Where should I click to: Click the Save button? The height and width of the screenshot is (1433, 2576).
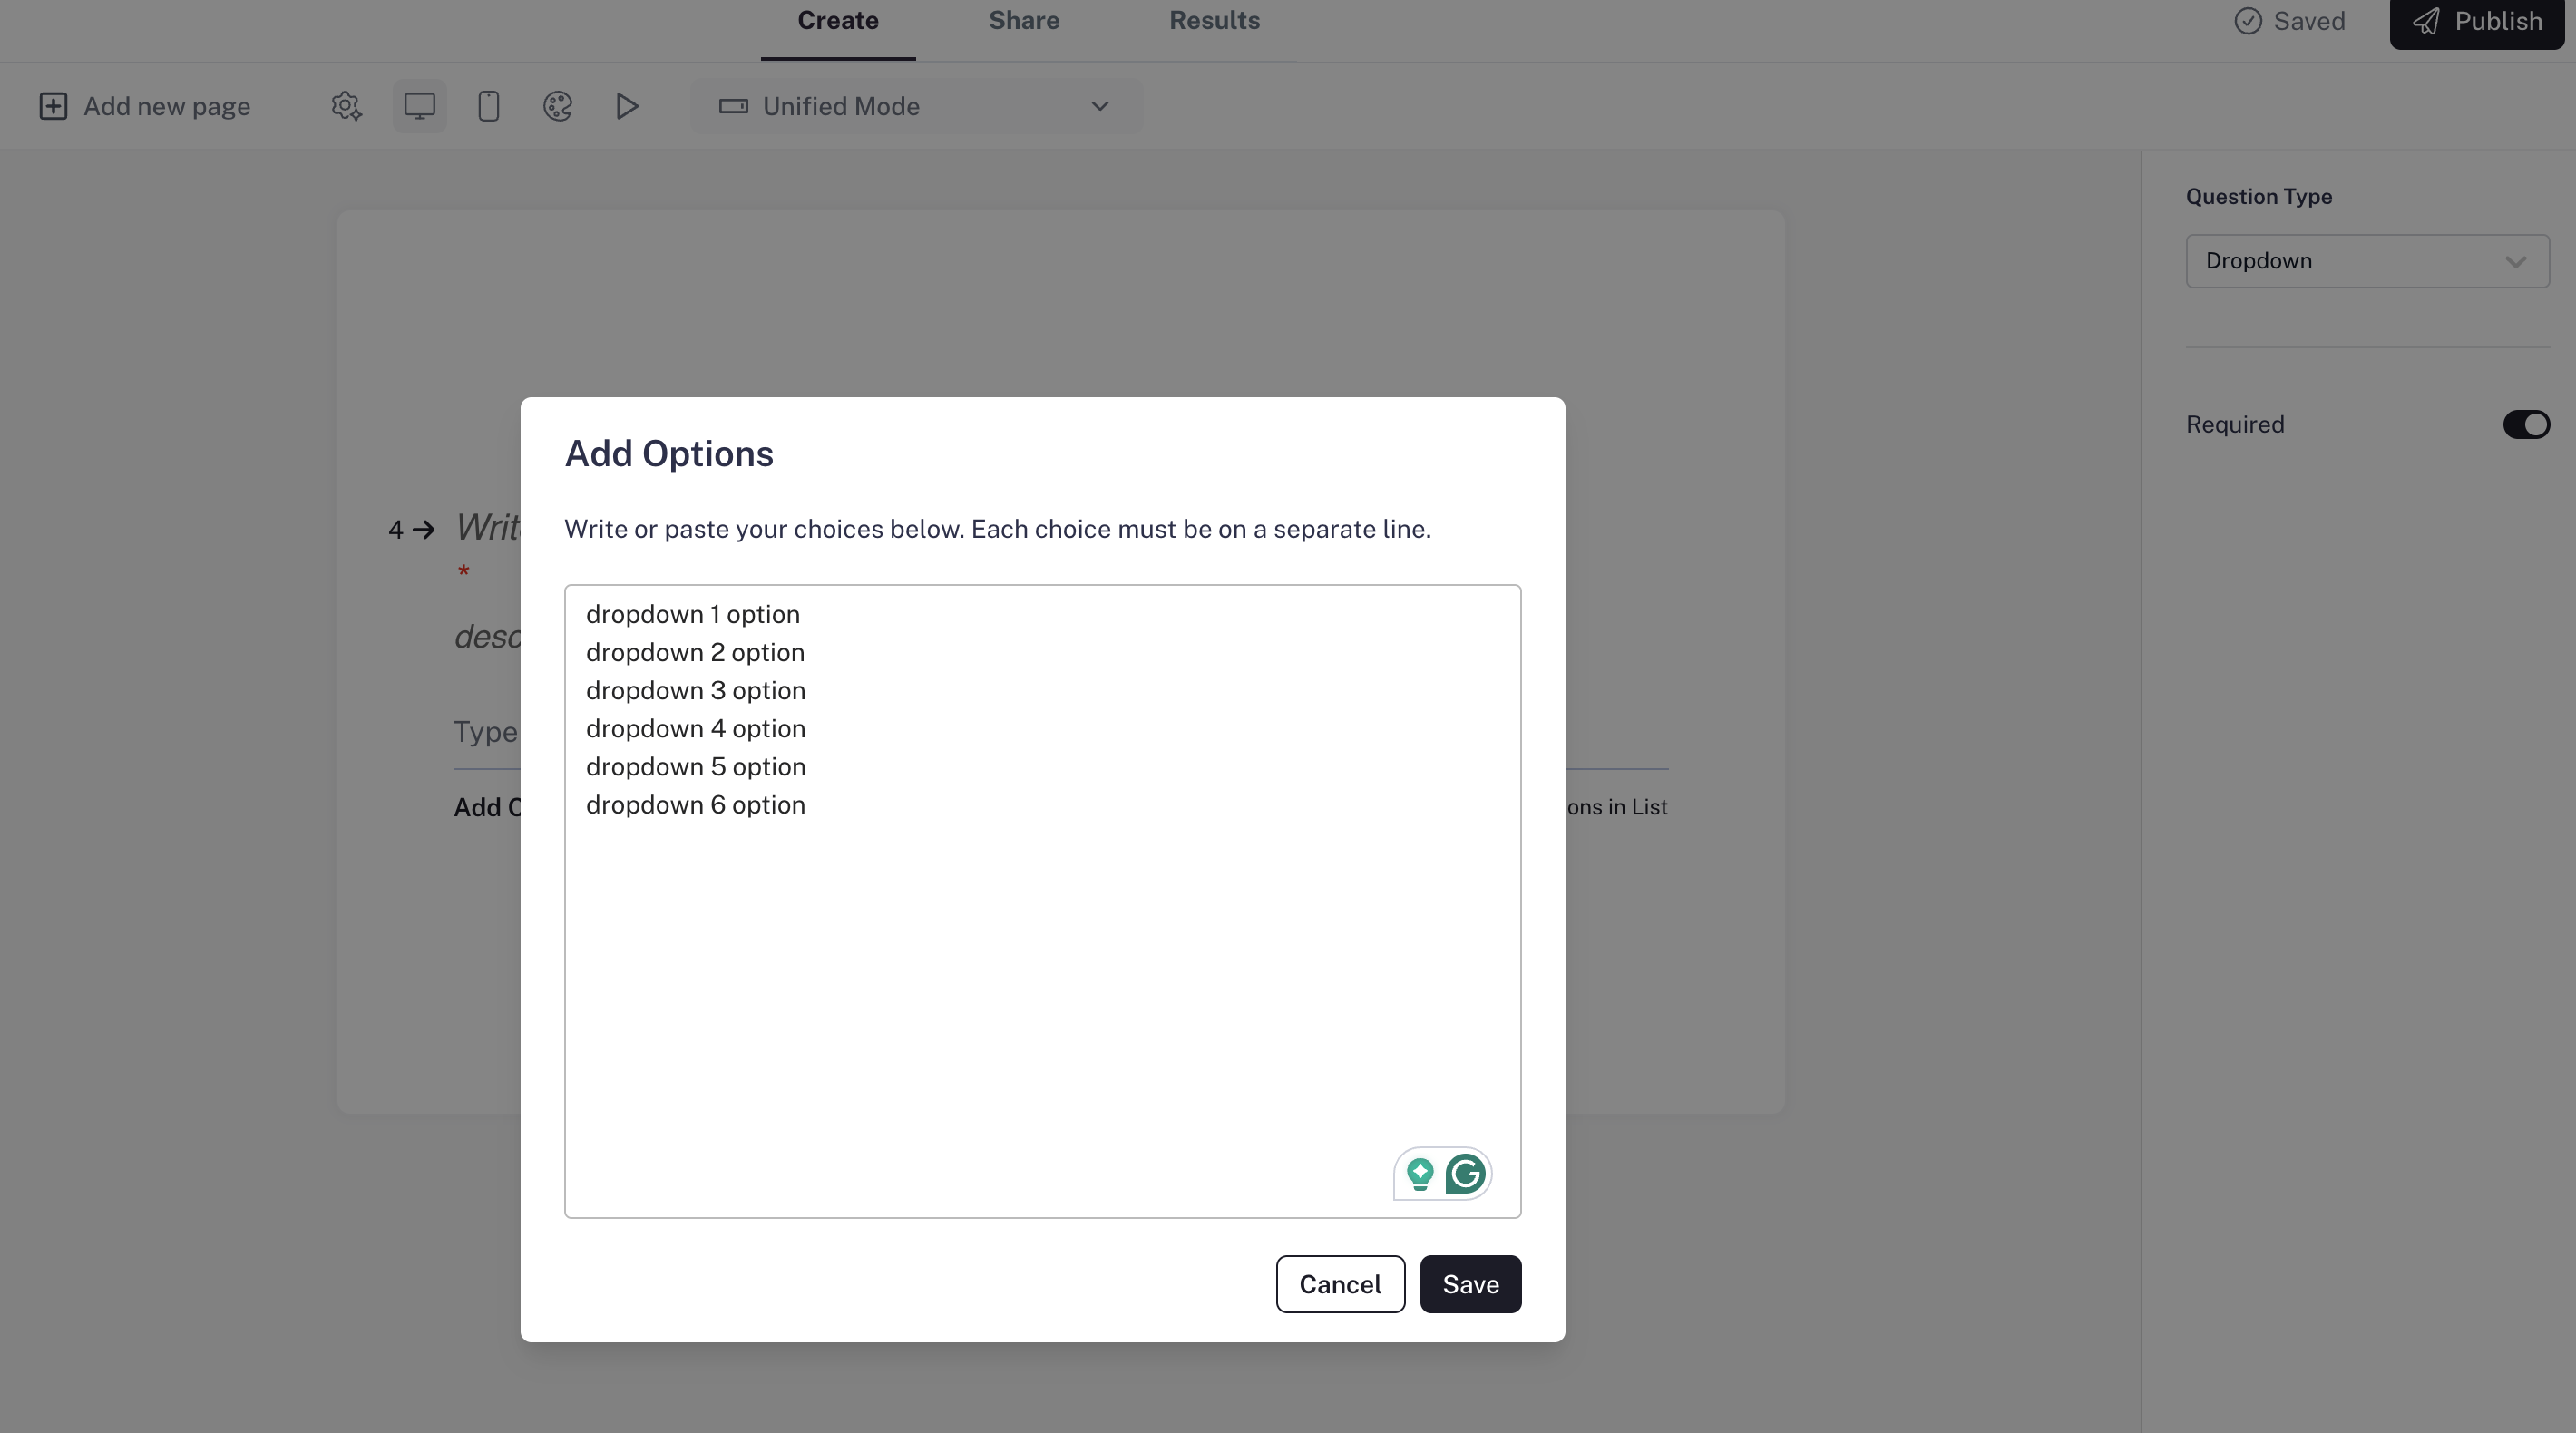(1470, 1284)
